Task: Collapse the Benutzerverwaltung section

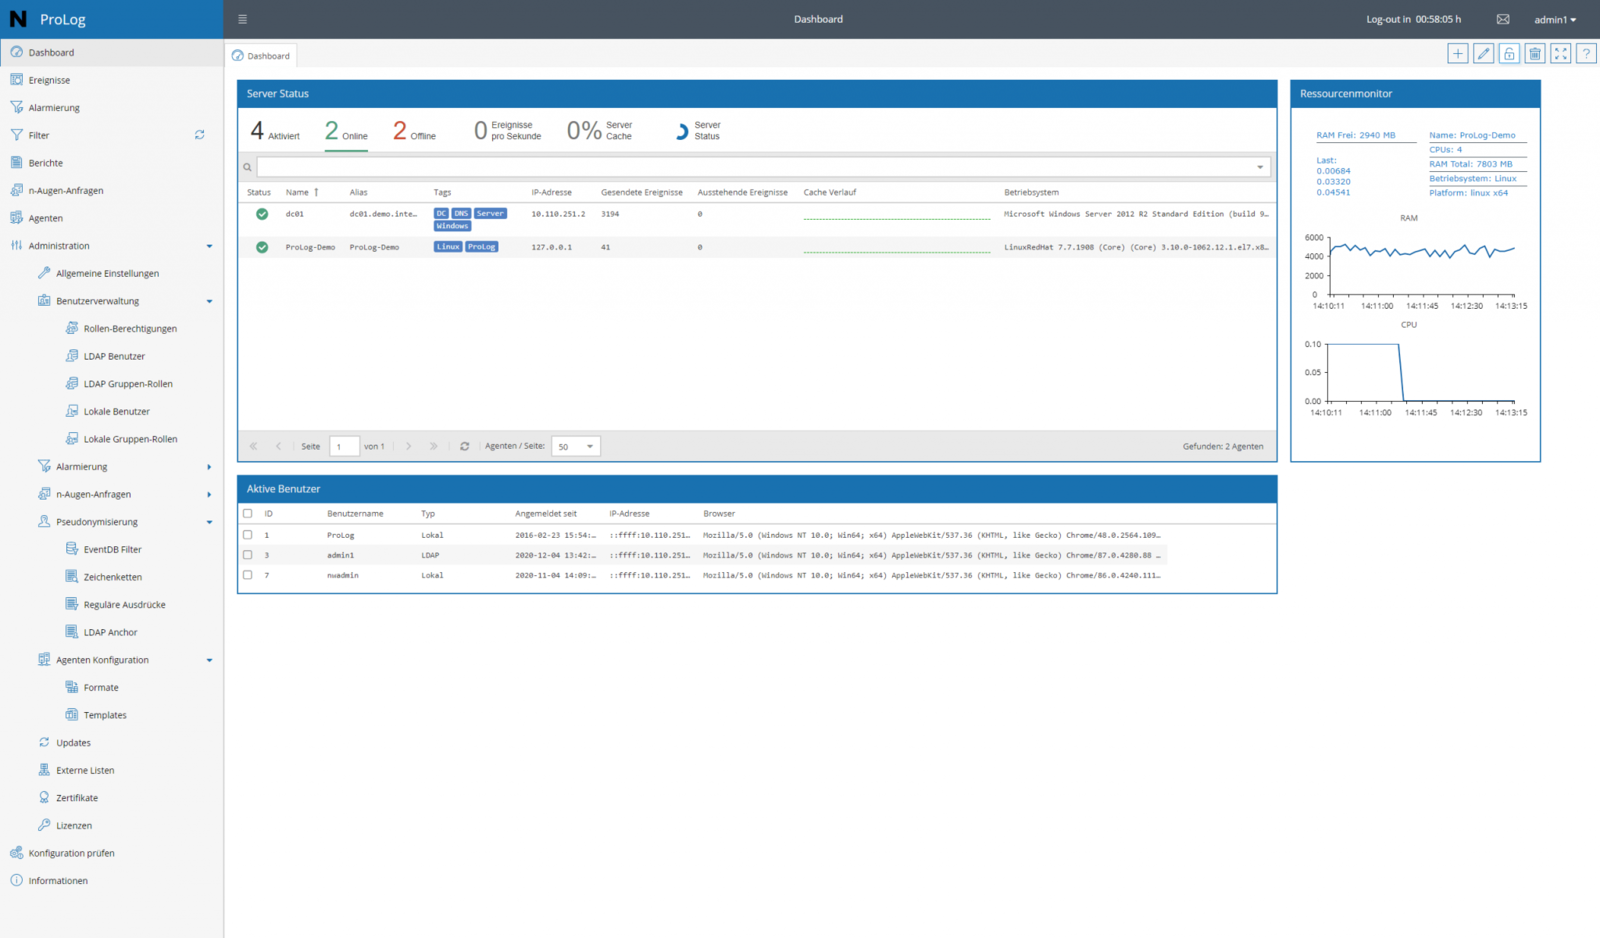Action: tap(209, 300)
